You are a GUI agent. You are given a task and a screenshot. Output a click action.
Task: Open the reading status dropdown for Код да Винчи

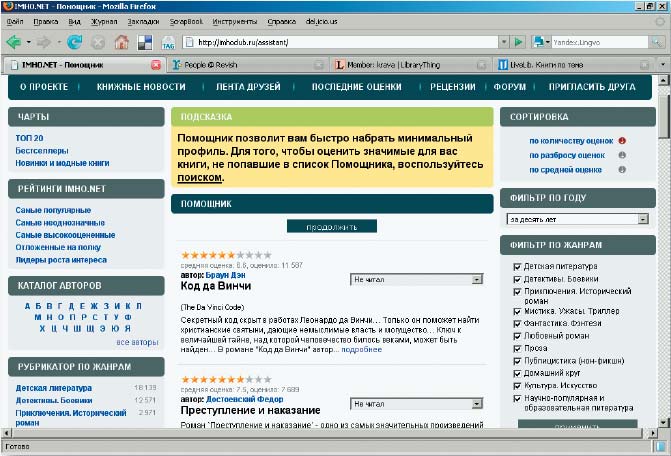pos(416,280)
